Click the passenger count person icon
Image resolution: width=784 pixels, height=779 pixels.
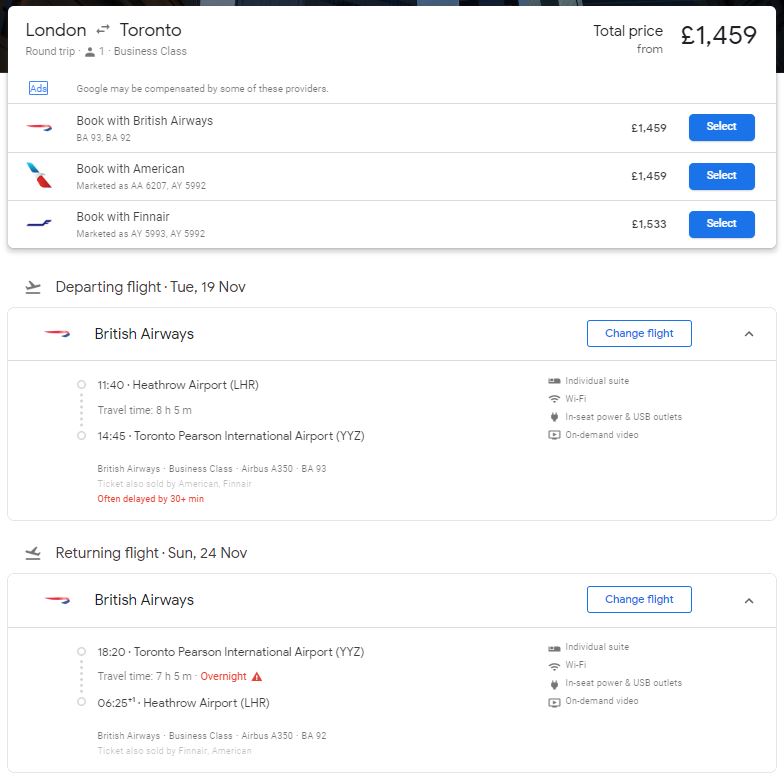(x=90, y=52)
